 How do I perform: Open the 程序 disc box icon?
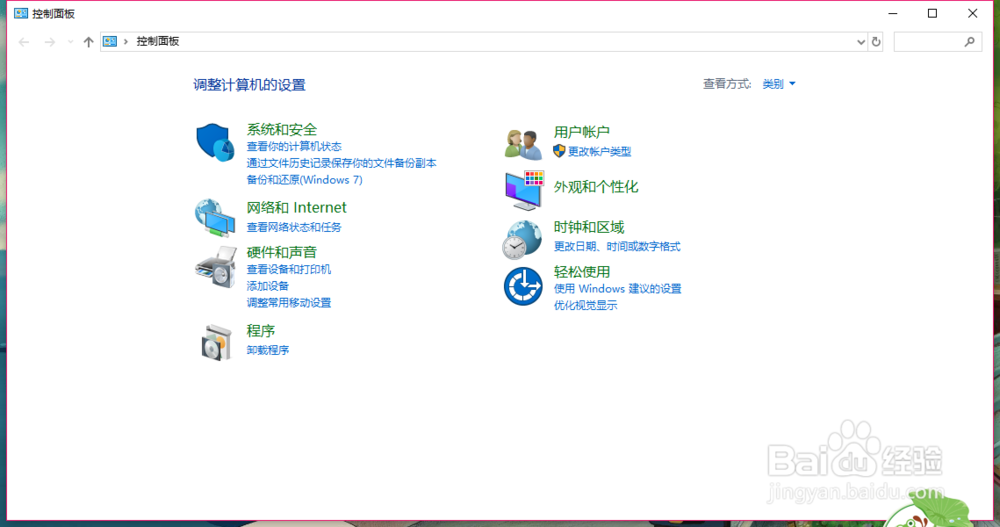(x=216, y=343)
